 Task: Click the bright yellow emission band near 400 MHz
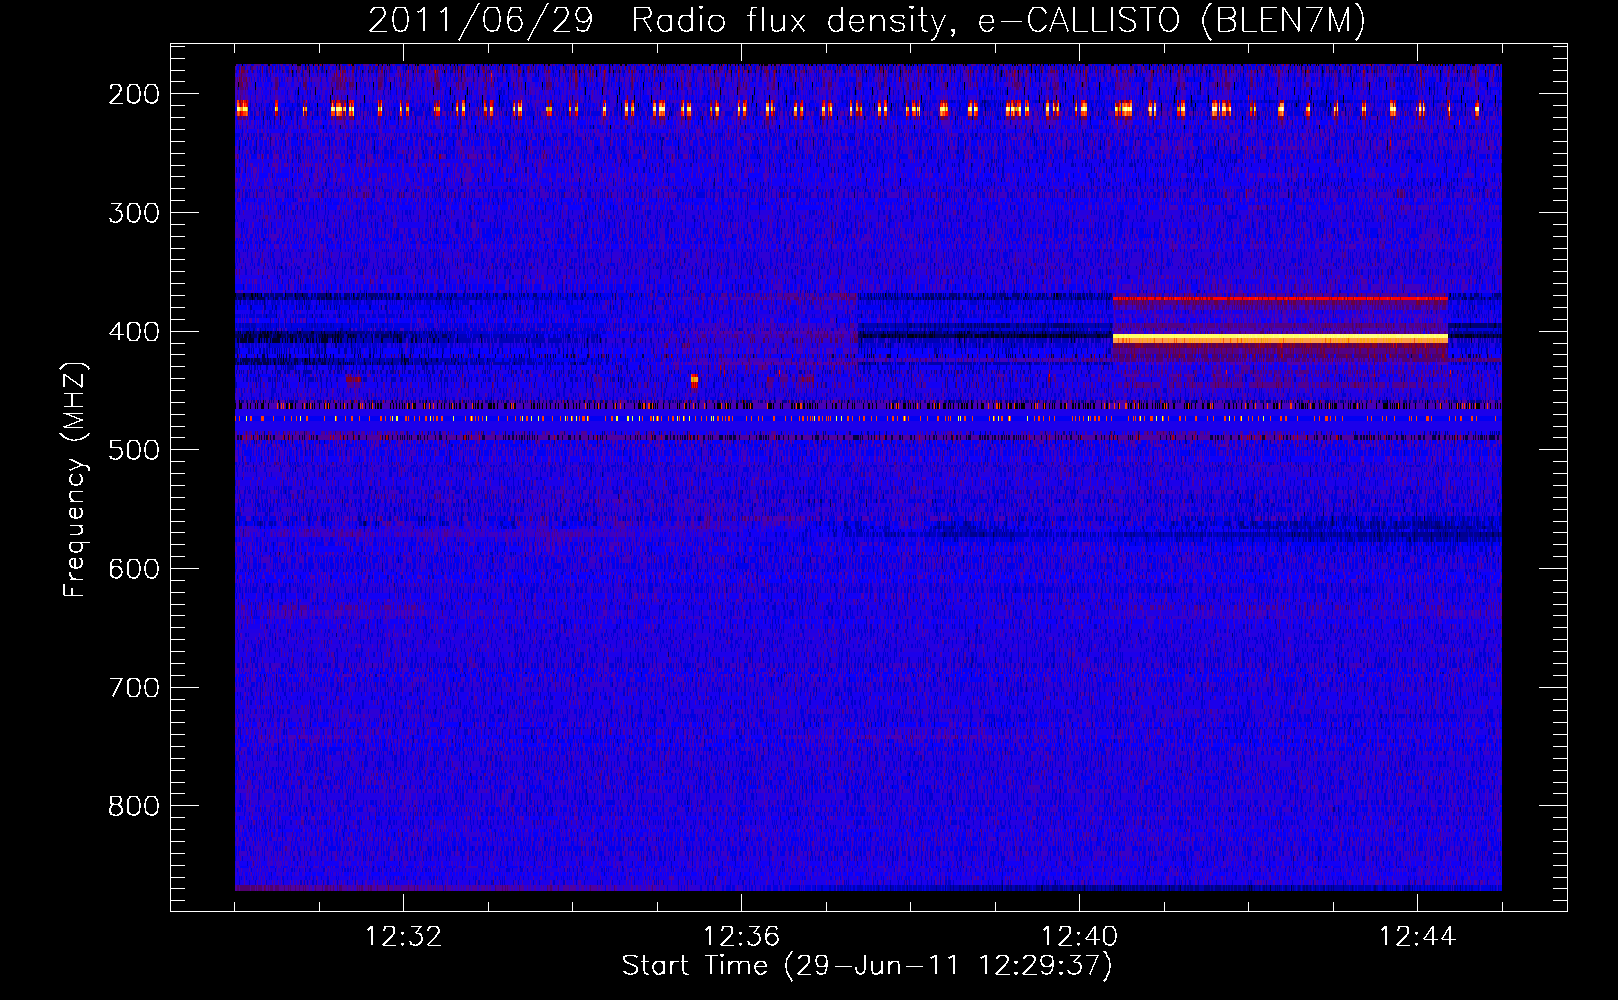tap(1280, 339)
